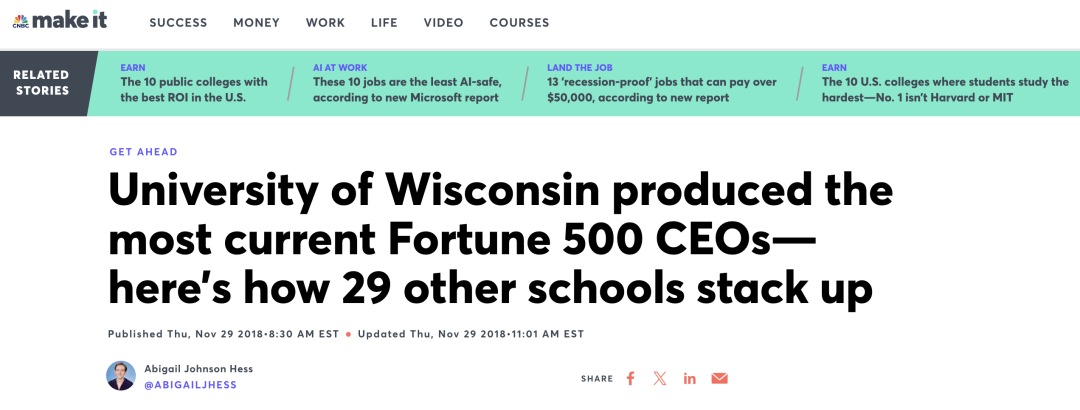Read story on public colleges with best ROI
This screenshot has width=1080, height=410.
coord(194,90)
